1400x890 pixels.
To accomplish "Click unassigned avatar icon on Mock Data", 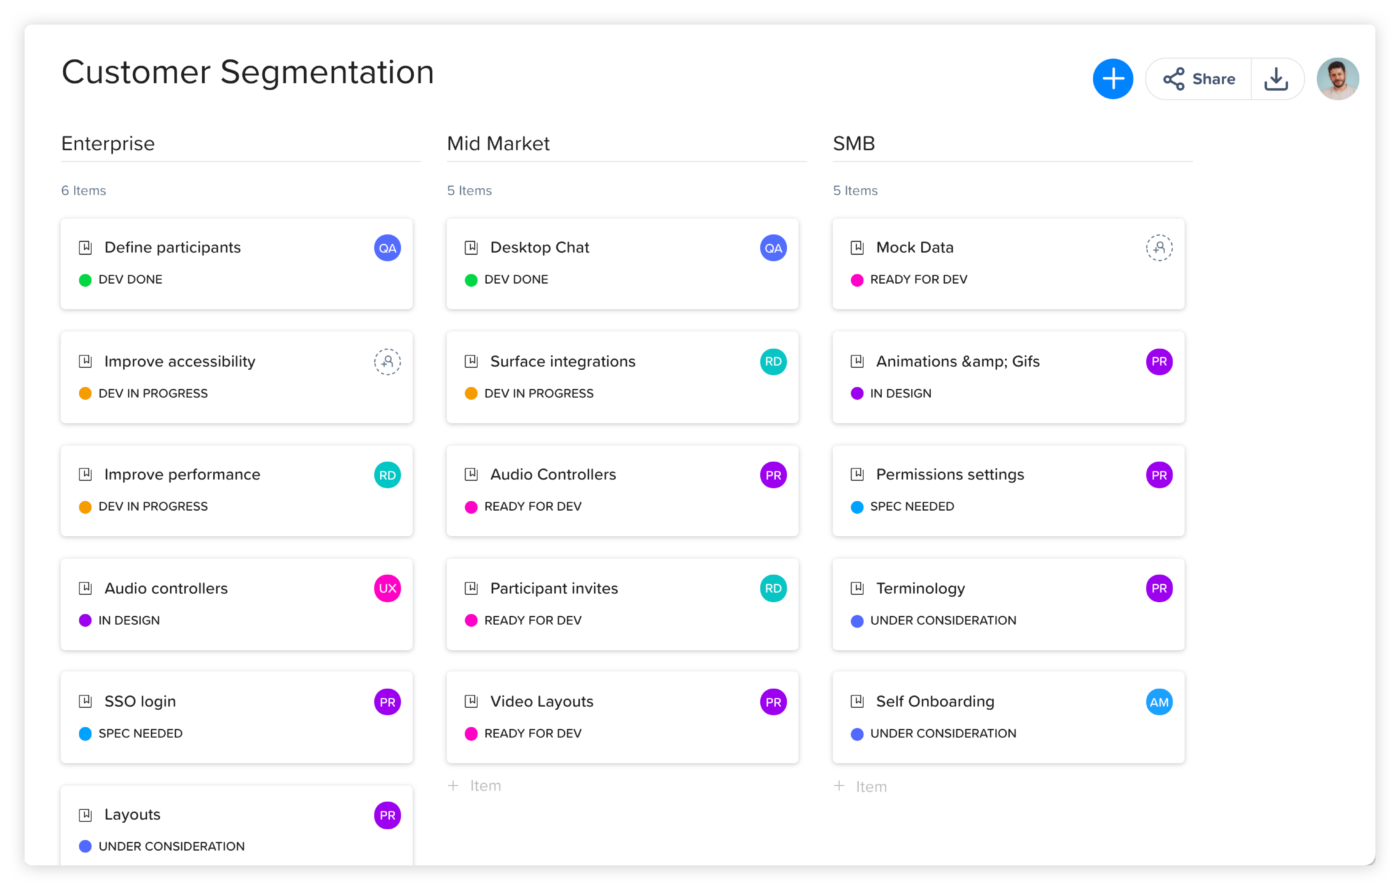I will point(1159,248).
